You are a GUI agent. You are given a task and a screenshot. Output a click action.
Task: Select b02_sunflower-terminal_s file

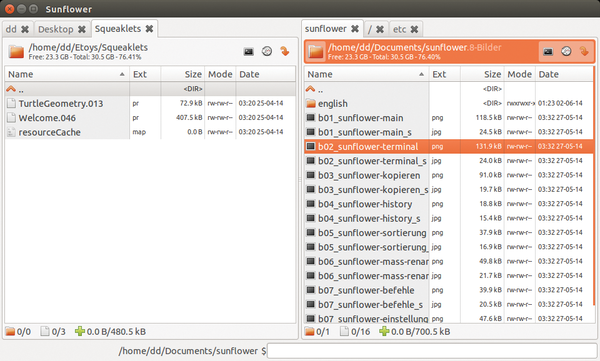(448, 161)
